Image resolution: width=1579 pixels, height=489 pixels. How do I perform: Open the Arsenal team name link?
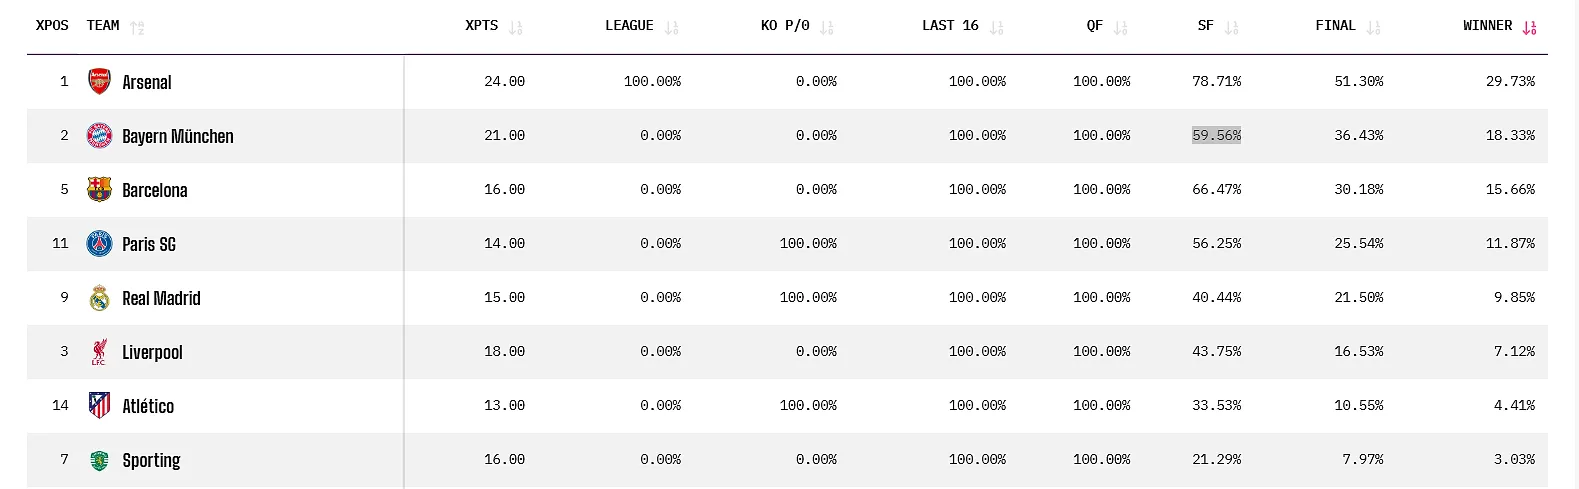[147, 83]
